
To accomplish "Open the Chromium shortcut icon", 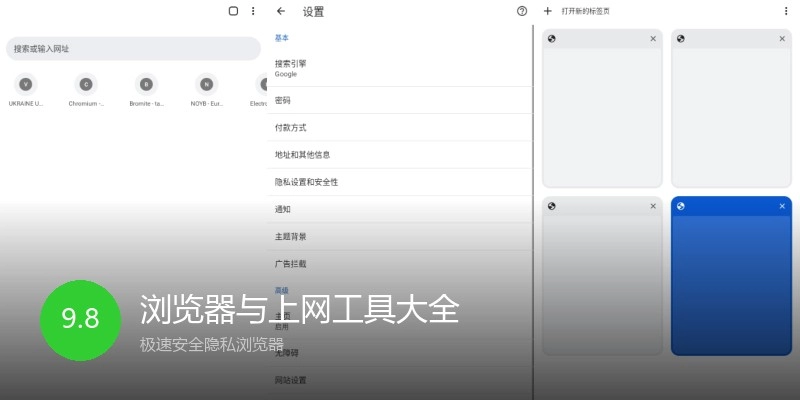I will (86, 84).
